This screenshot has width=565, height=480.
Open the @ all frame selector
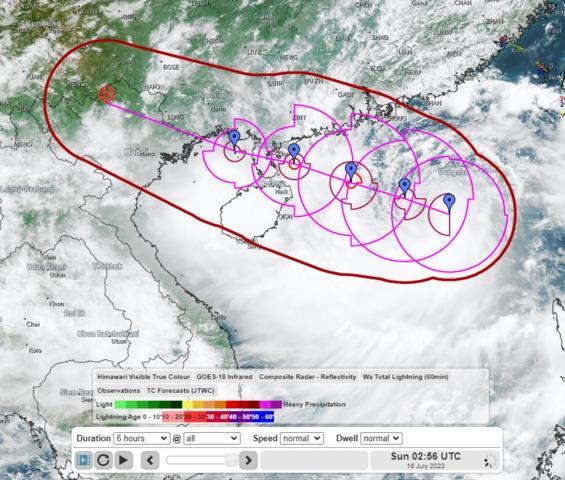[x=212, y=438]
